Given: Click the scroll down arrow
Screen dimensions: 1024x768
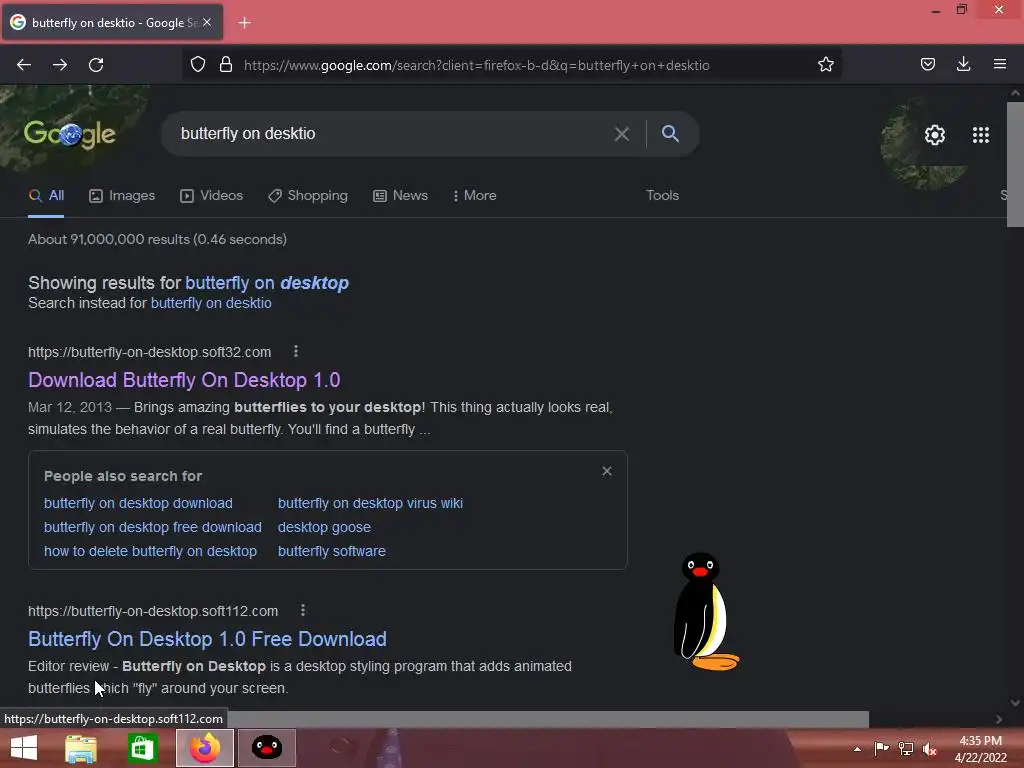Looking at the screenshot, I should coord(1016,703).
